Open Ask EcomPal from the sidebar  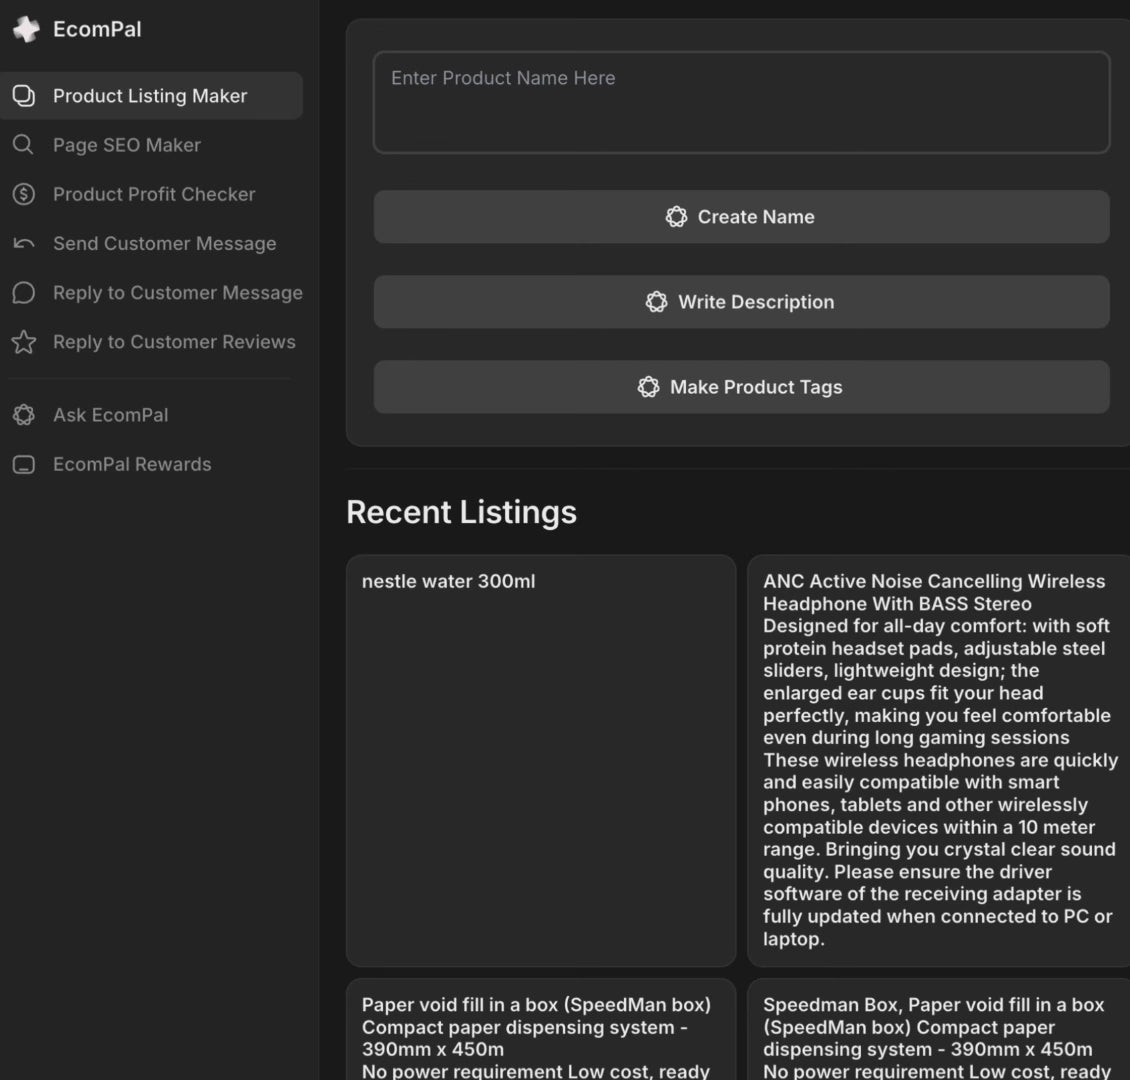point(110,415)
